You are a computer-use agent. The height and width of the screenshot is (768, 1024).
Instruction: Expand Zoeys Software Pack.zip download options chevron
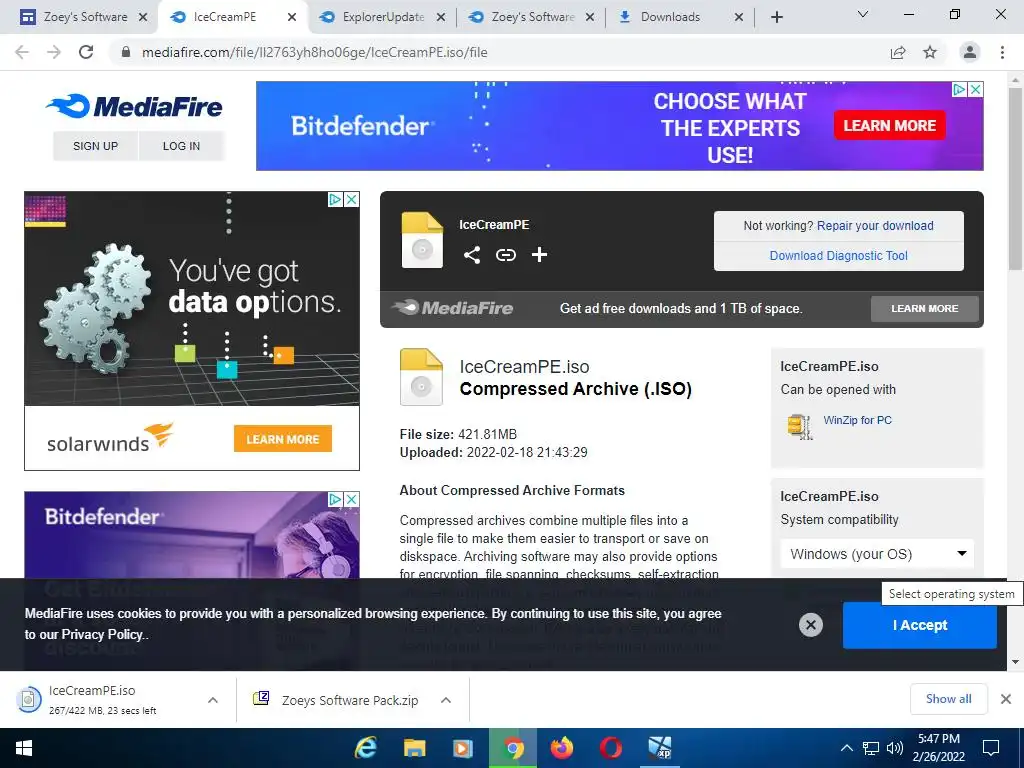446,699
